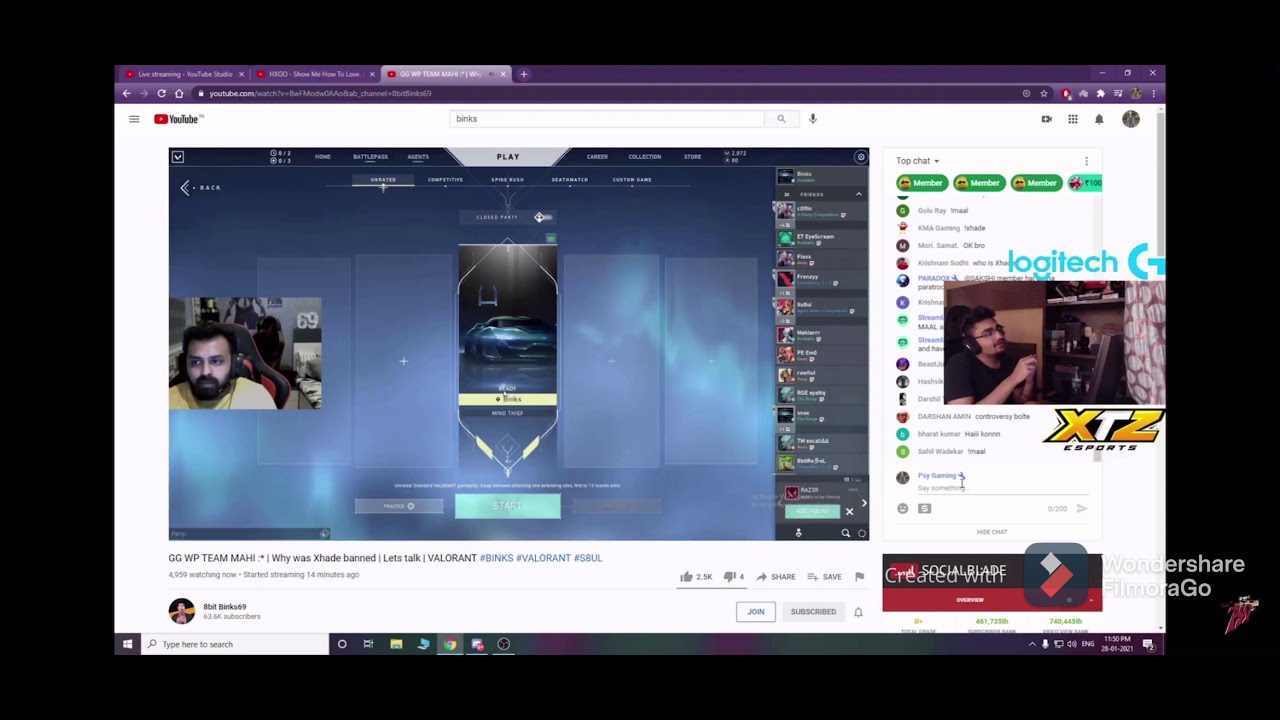Open the Windows Start button
This screenshot has height=720, width=1280.
127,644
